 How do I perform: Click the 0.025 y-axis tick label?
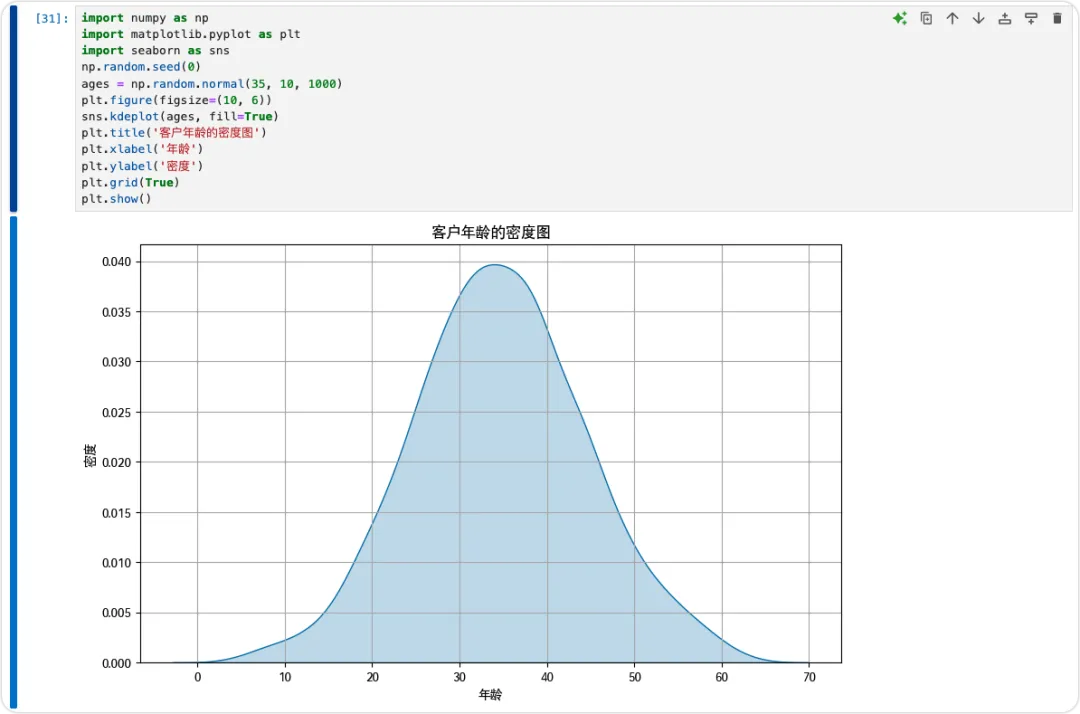[116, 412]
